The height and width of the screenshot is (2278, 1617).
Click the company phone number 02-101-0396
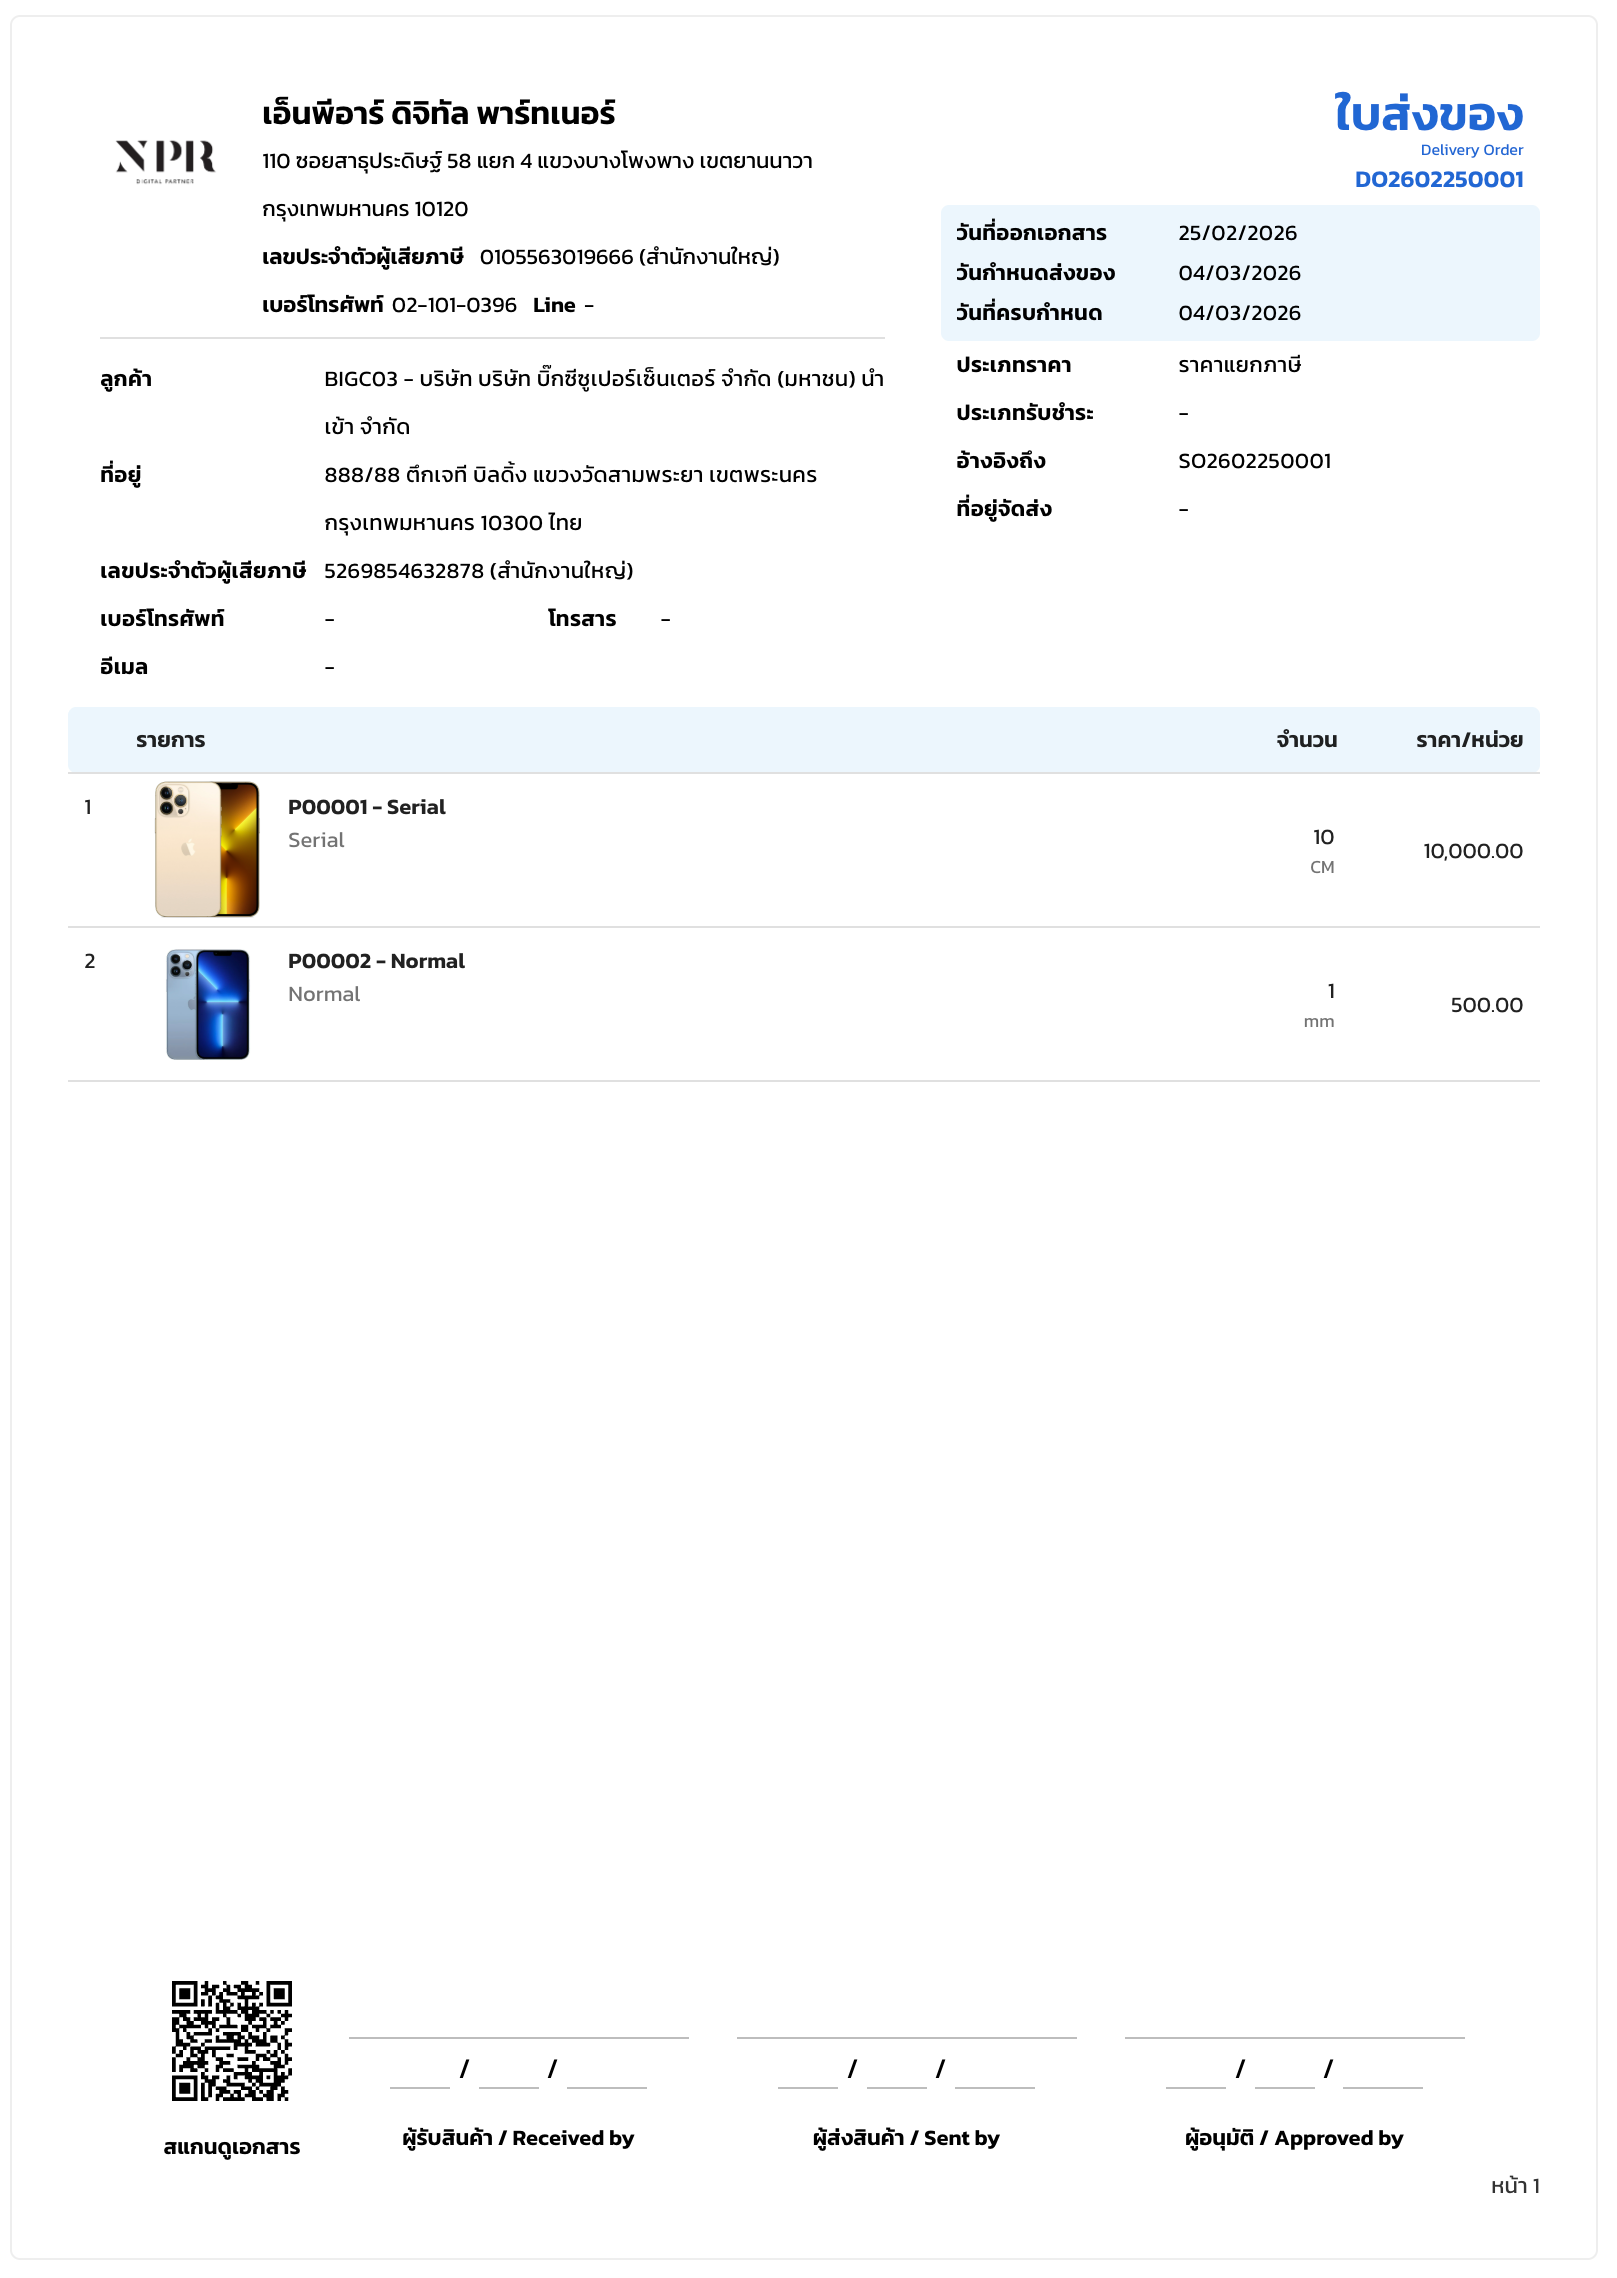(x=454, y=305)
